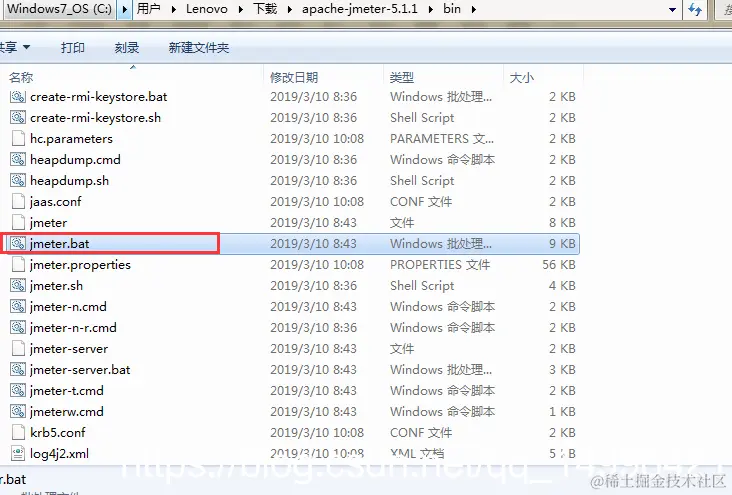Viewport: 732px width, 495px height.
Task: Expand the arrow after 用户 in the path
Action: (174, 9)
